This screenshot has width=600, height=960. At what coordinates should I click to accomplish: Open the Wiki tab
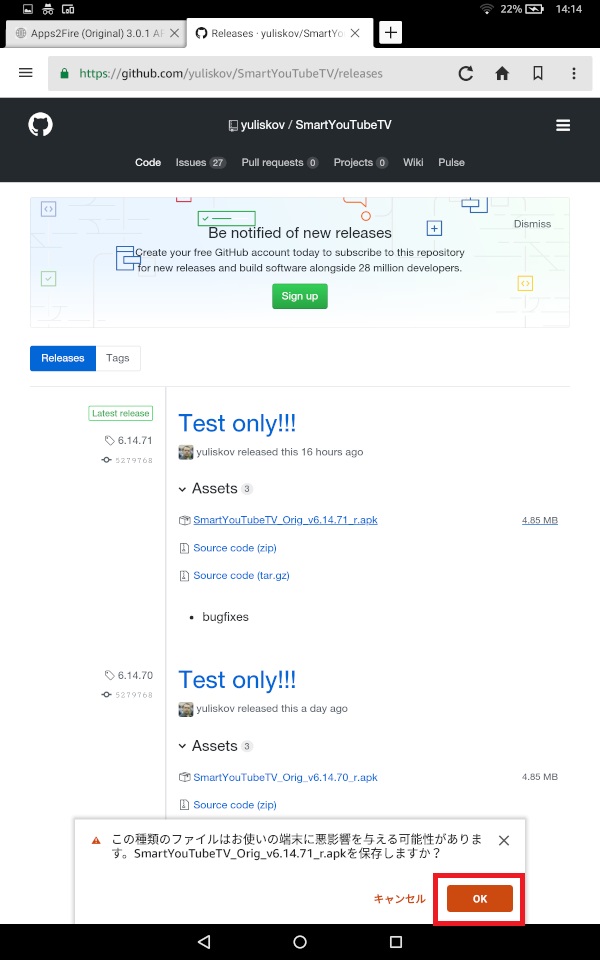tap(413, 162)
